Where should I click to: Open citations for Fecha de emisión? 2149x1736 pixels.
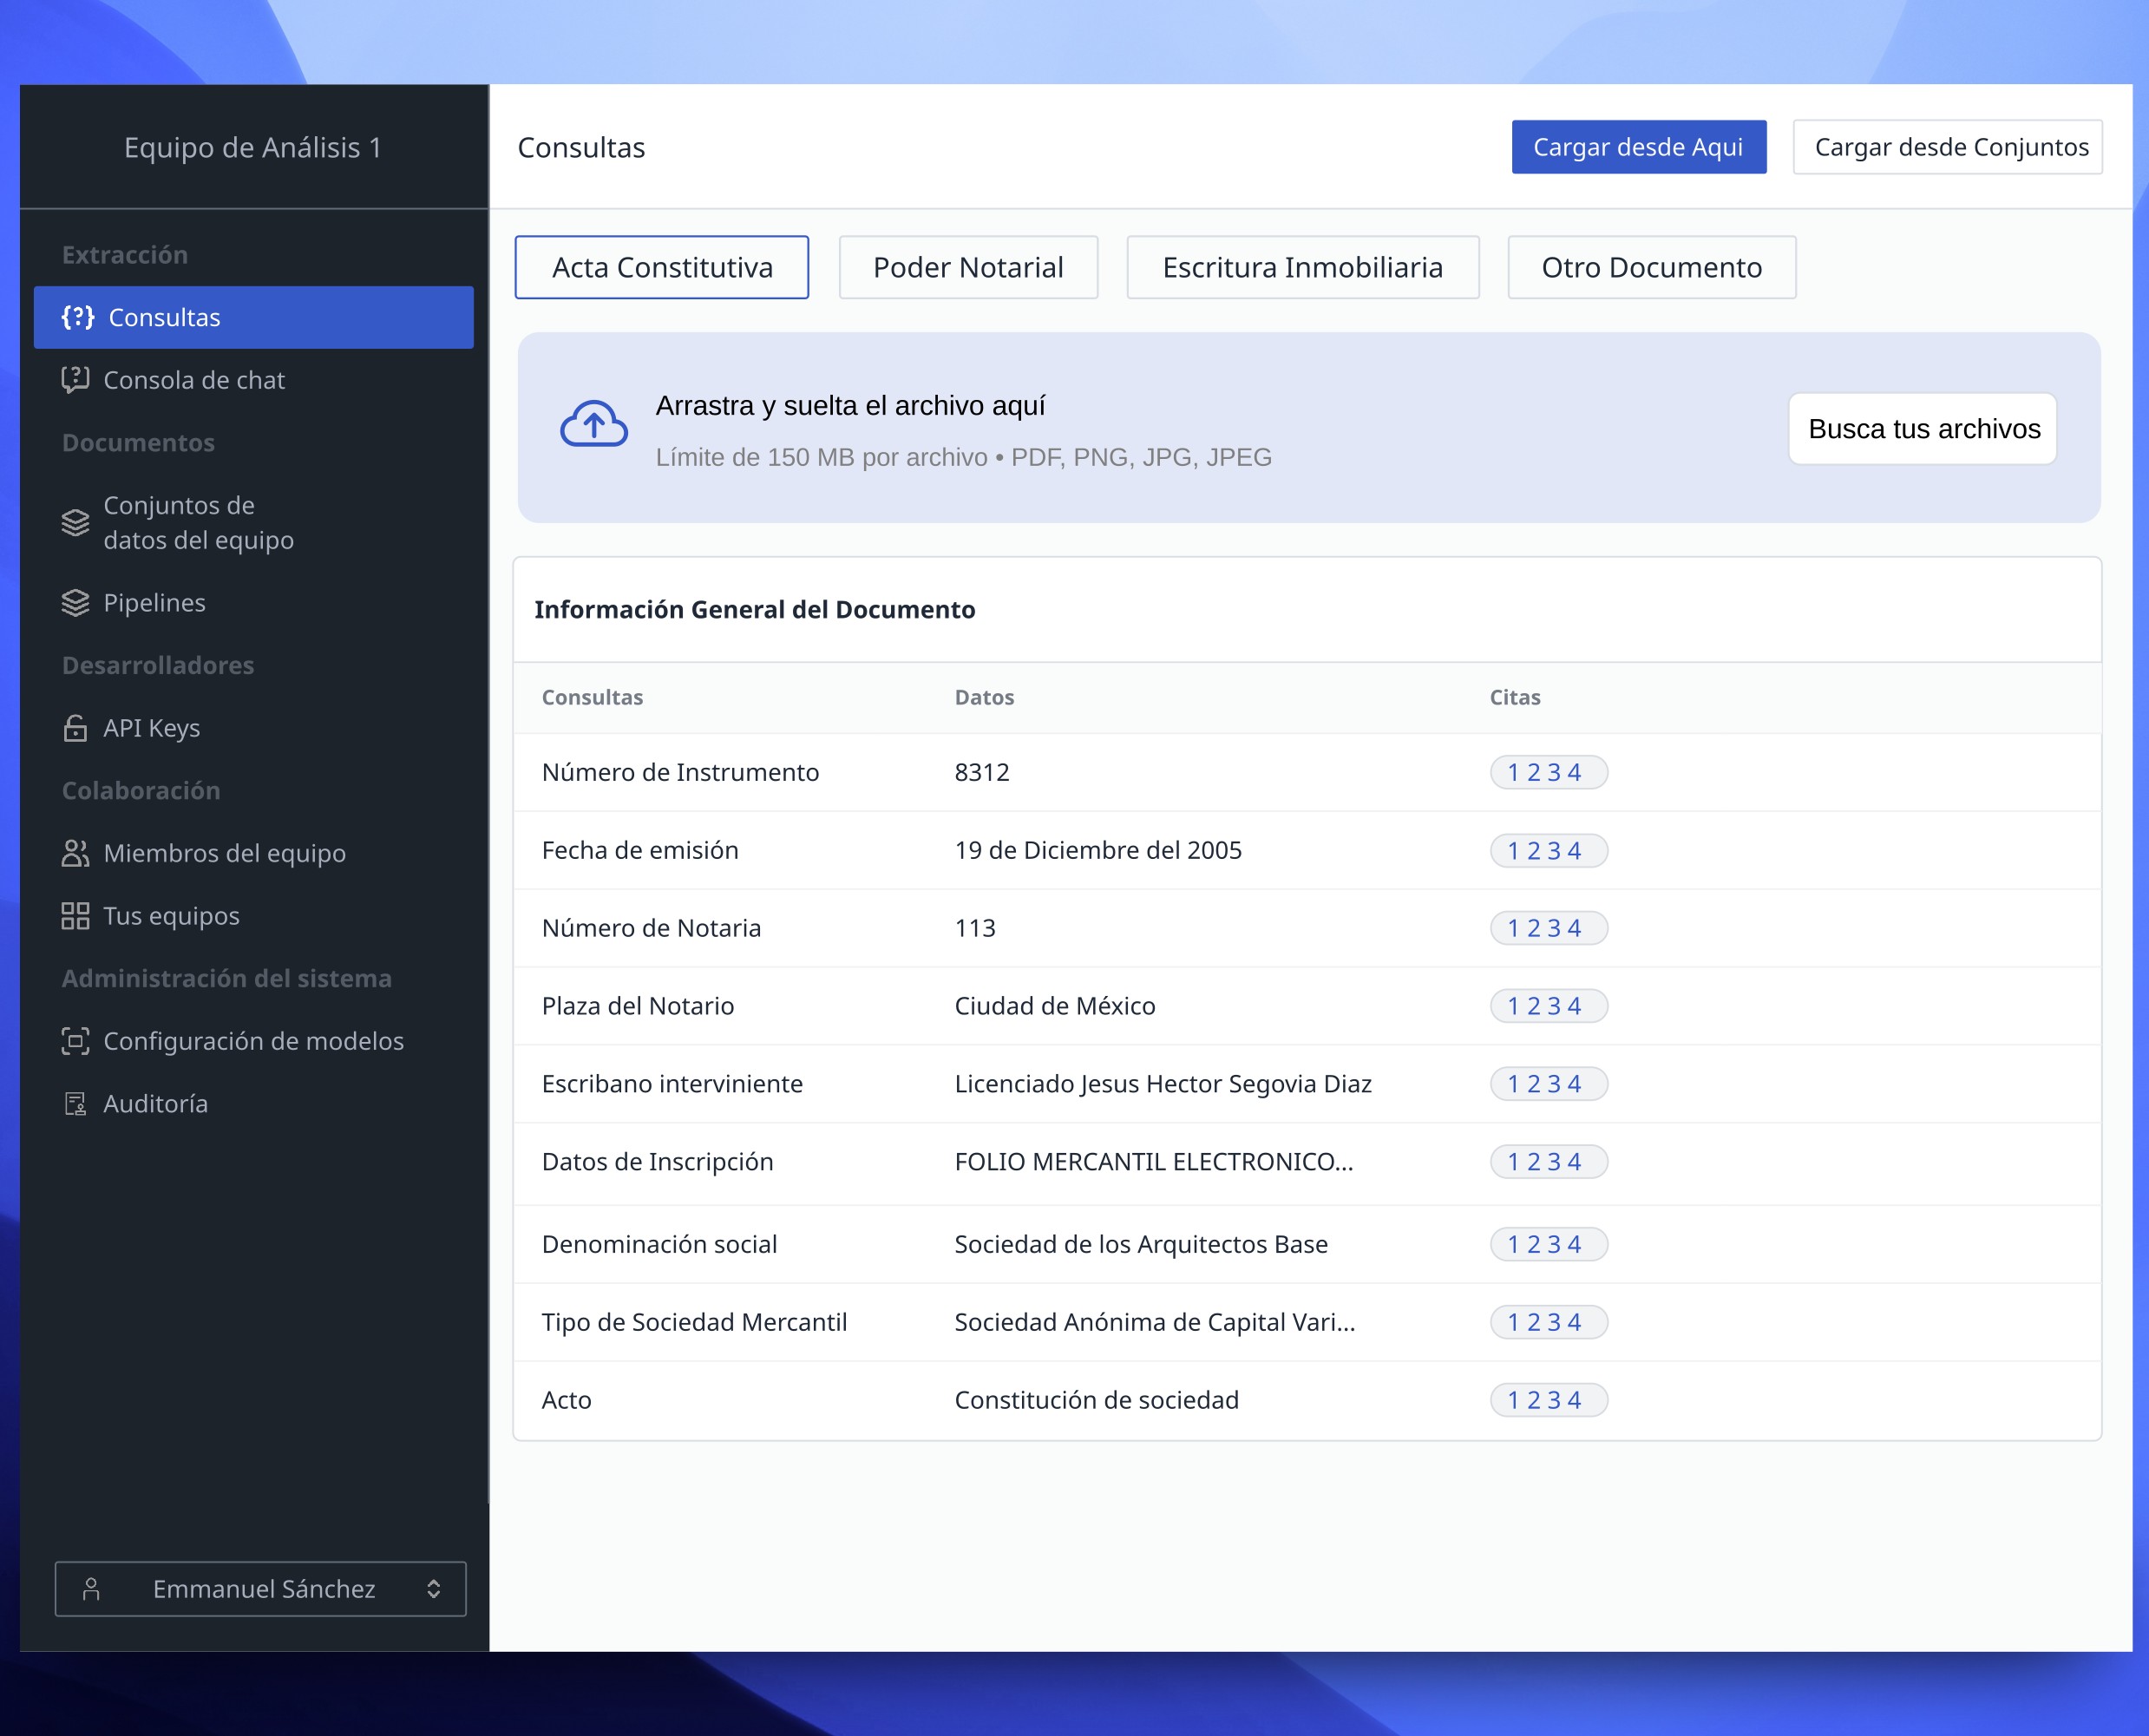(1549, 851)
